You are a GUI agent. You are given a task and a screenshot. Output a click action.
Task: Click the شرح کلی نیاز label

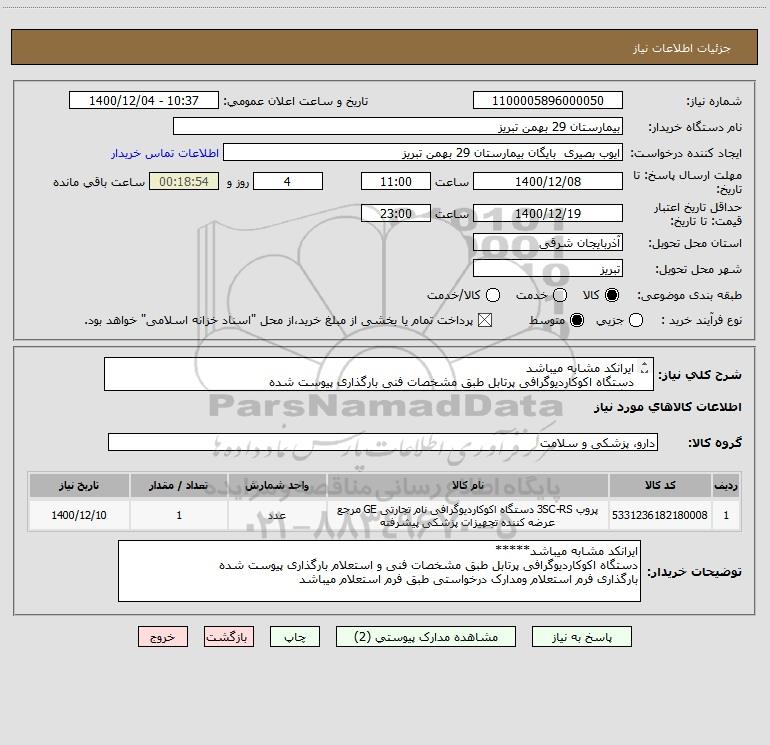click(700, 375)
